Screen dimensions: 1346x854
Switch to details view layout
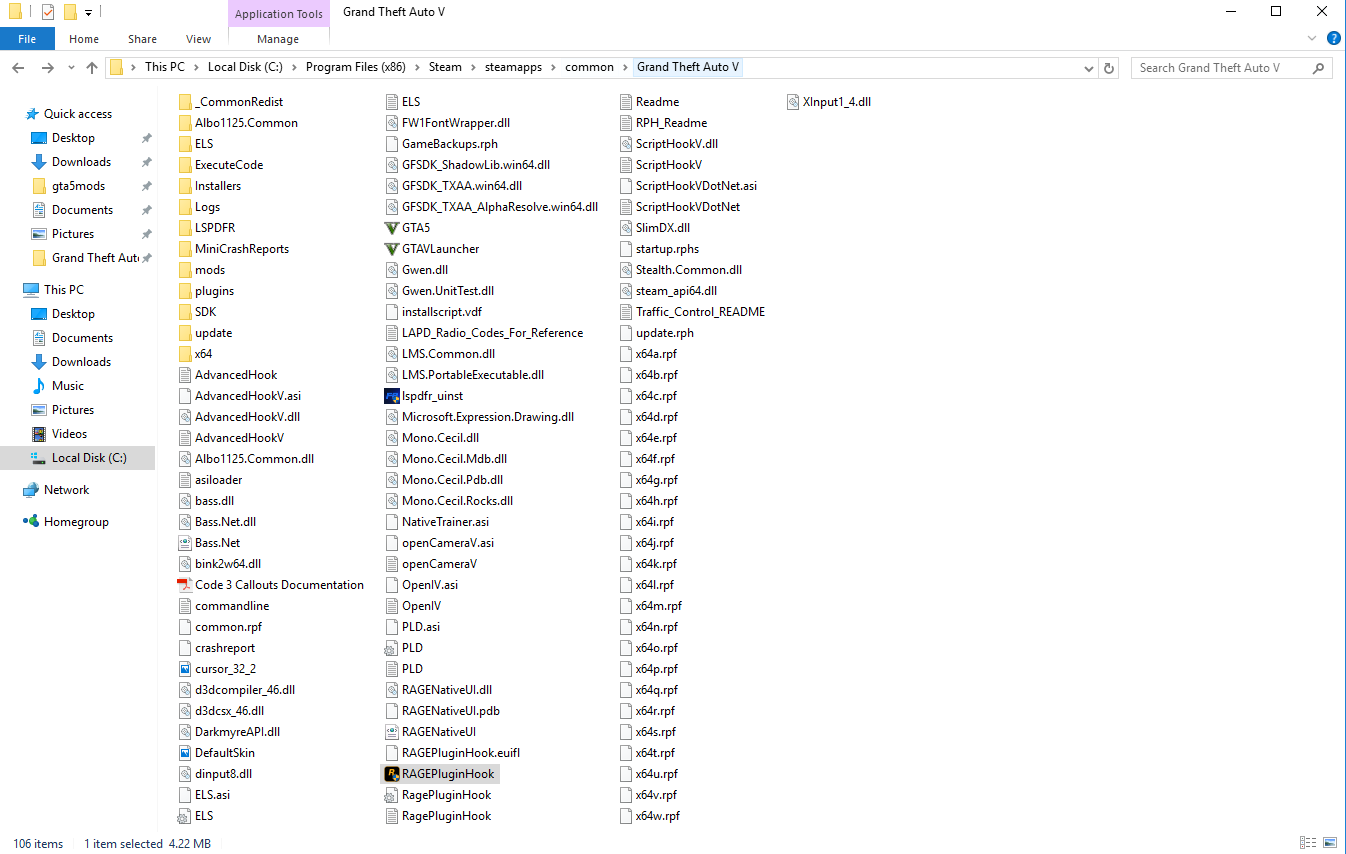click(1308, 843)
